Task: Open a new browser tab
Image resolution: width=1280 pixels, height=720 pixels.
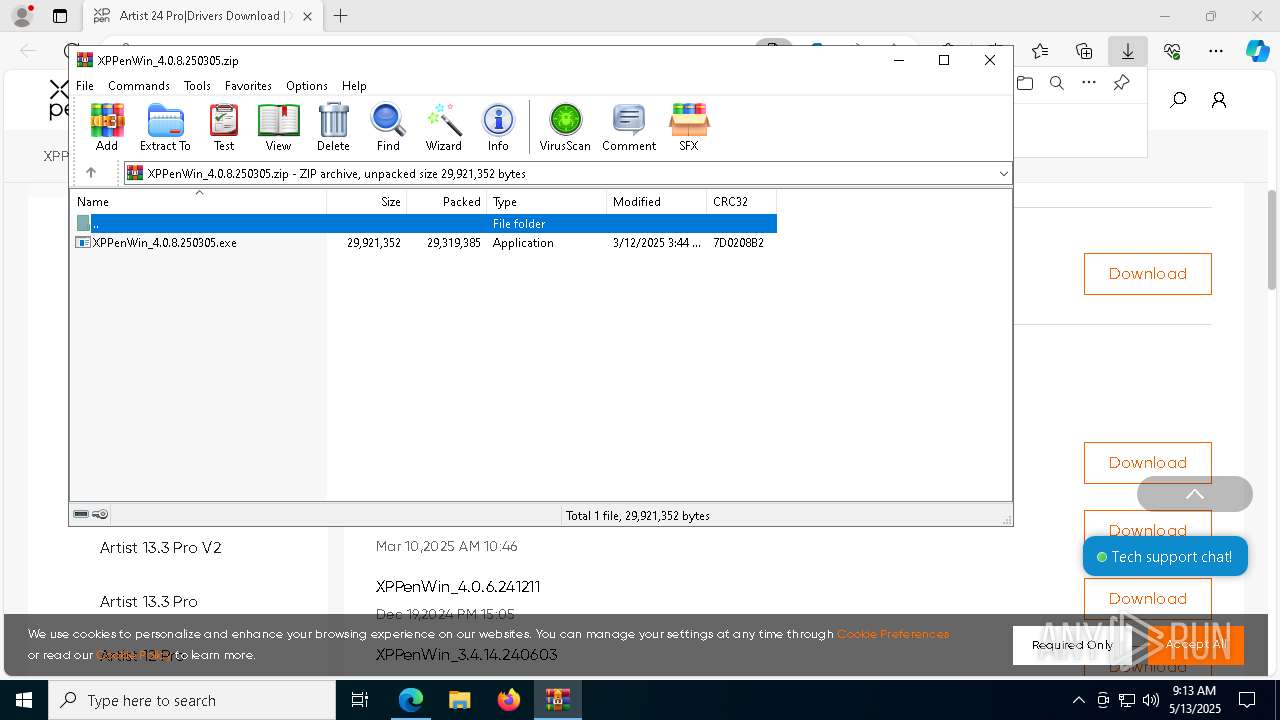Action: click(341, 16)
